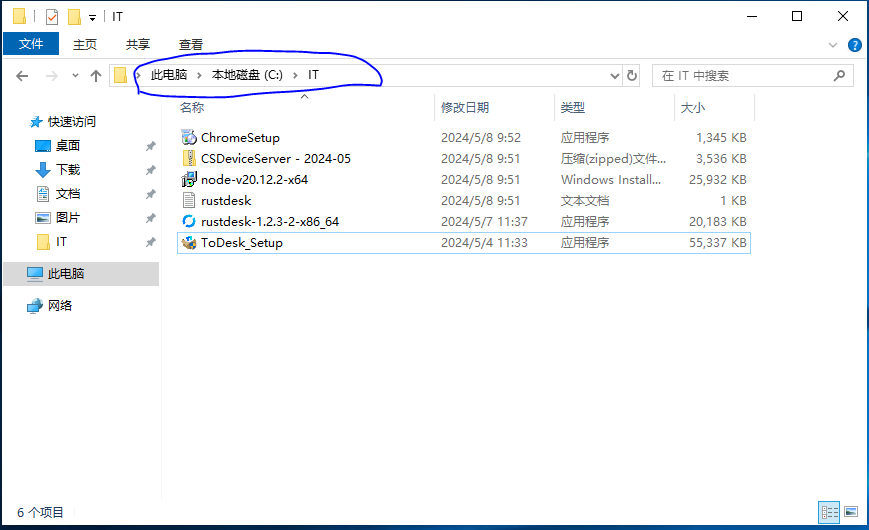This screenshot has width=869, height=530.
Task: Open the 查看 ribbon tab
Action: coord(191,44)
